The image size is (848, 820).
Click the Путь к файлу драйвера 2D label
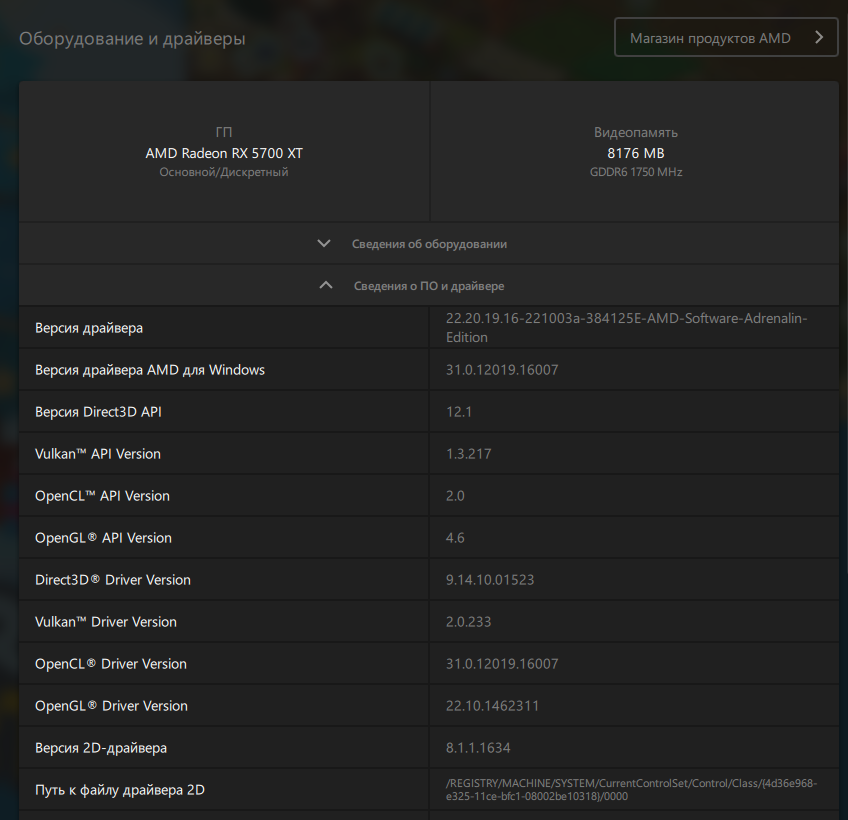point(120,790)
